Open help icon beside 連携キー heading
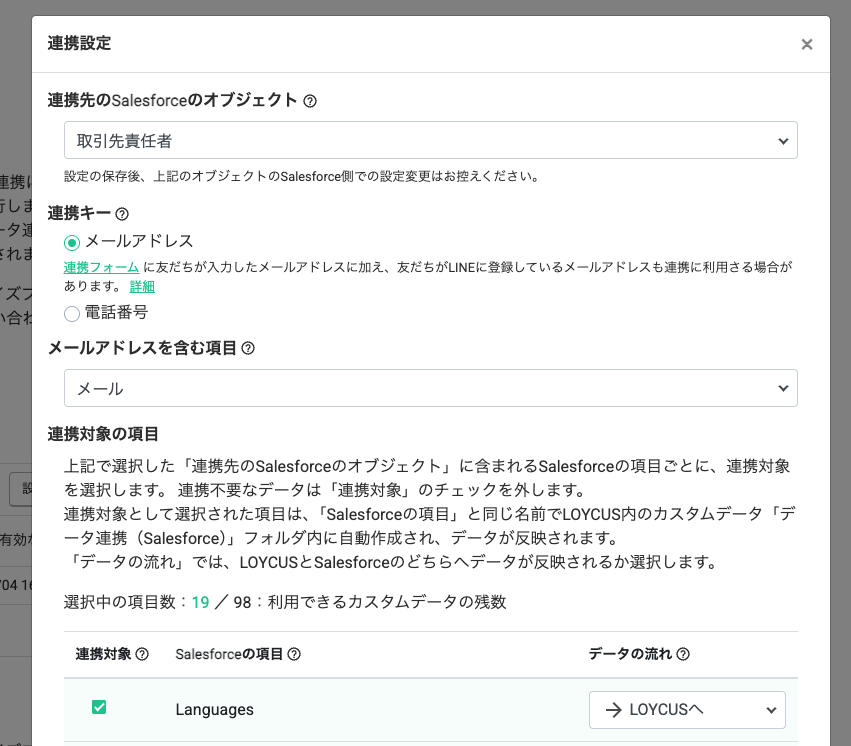The image size is (851, 746). 122,214
